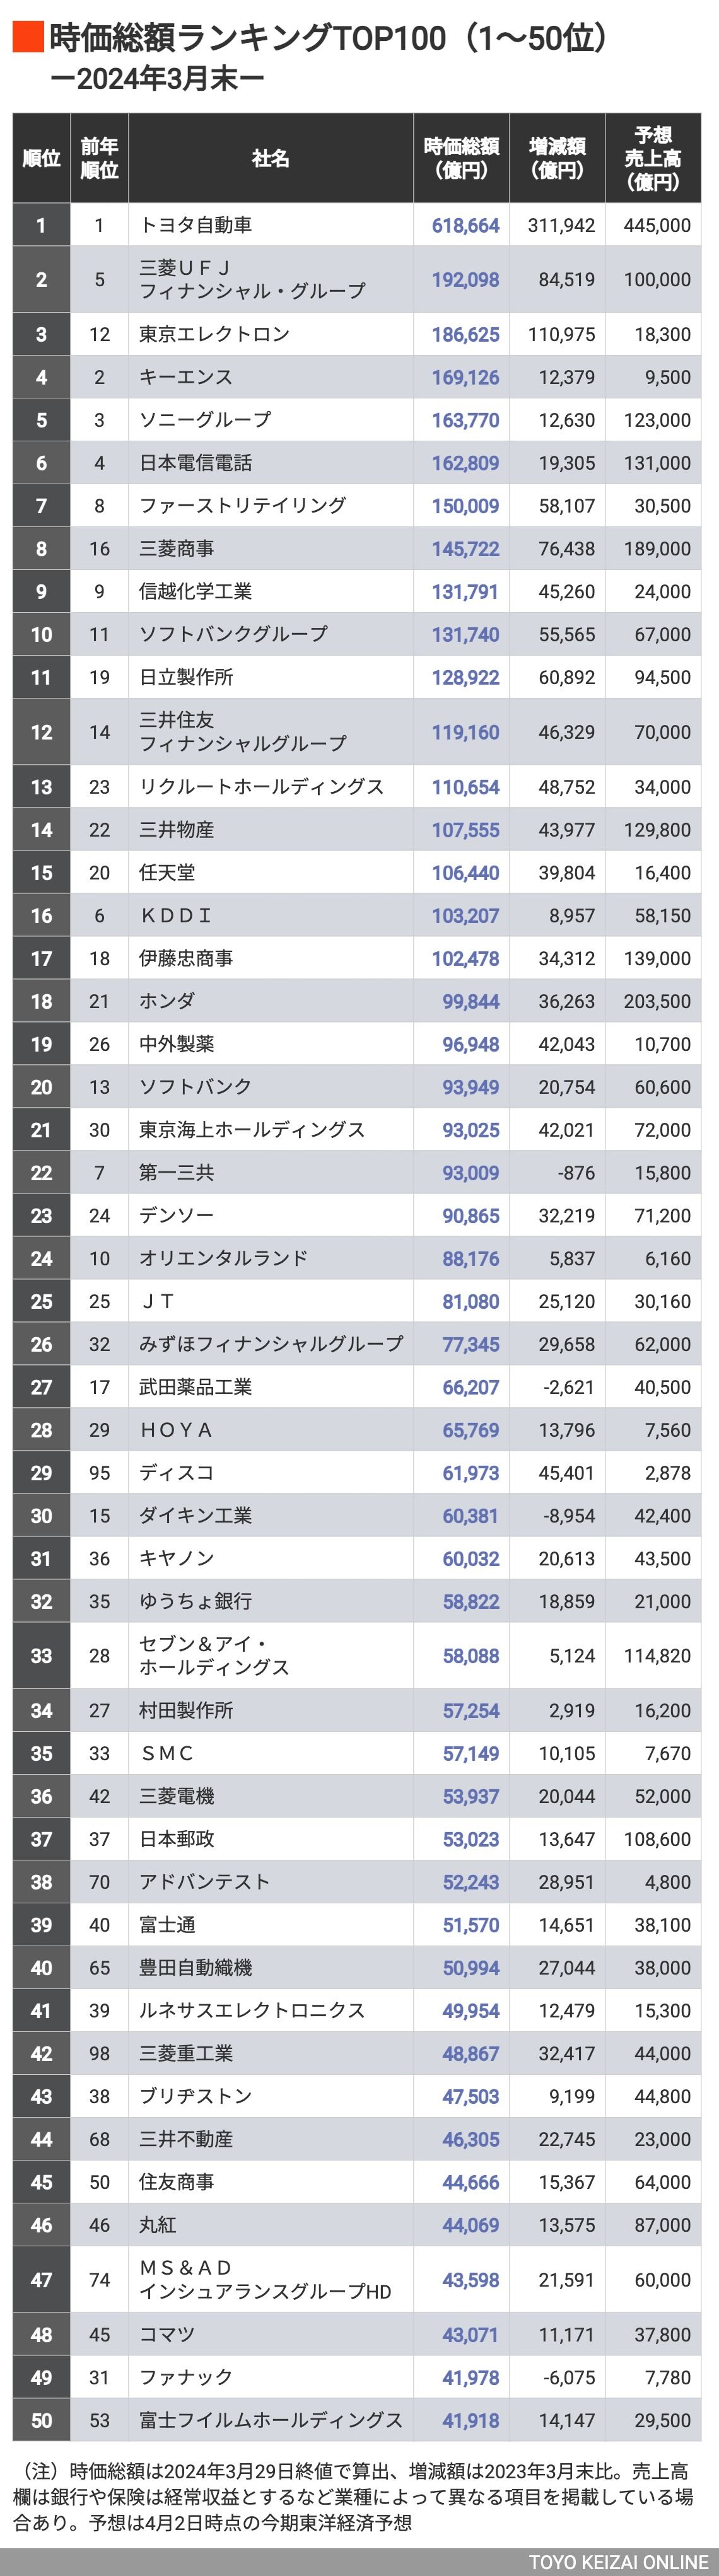719x2576 pixels.
Task: Click the オリエンタルランド company name
Action: 223,1258
